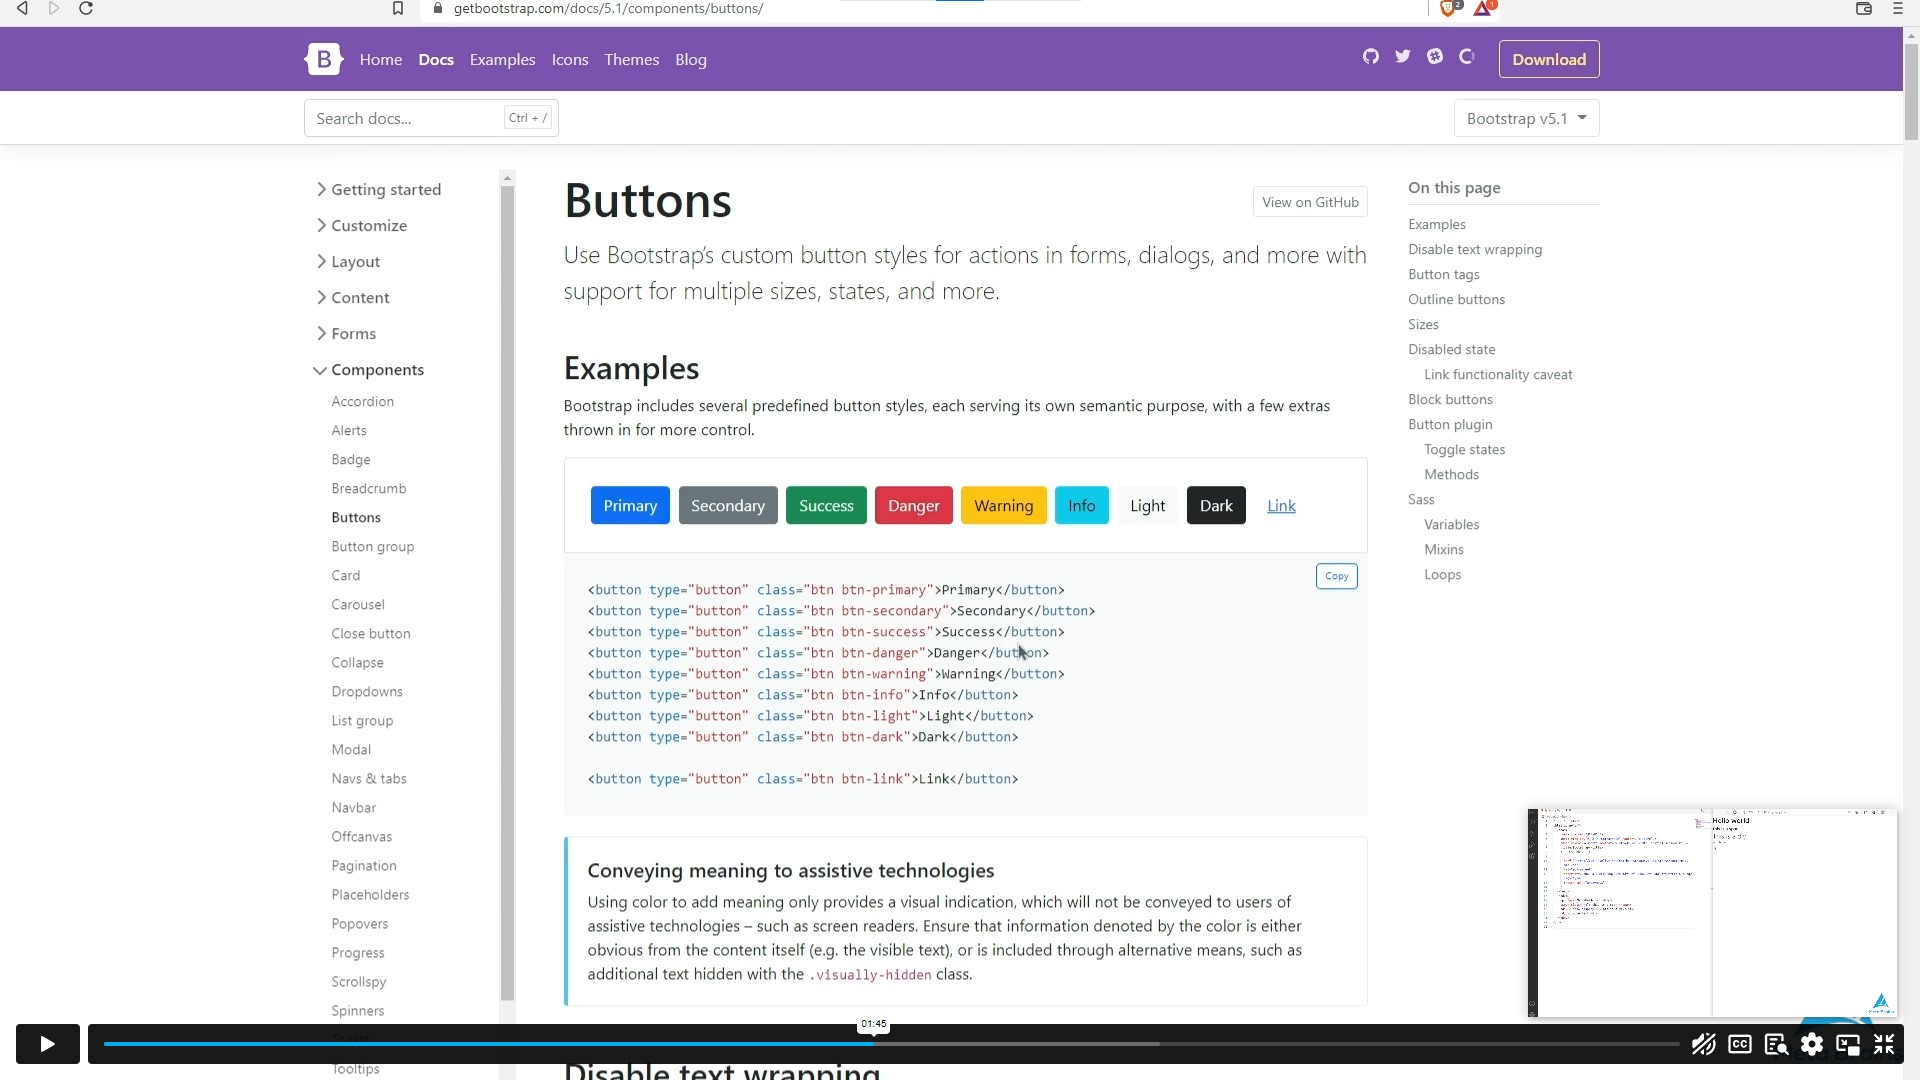Image resolution: width=1920 pixels, height=1080 pixels.
Task: Click the Download button
Action: [x=1549, y=58]
